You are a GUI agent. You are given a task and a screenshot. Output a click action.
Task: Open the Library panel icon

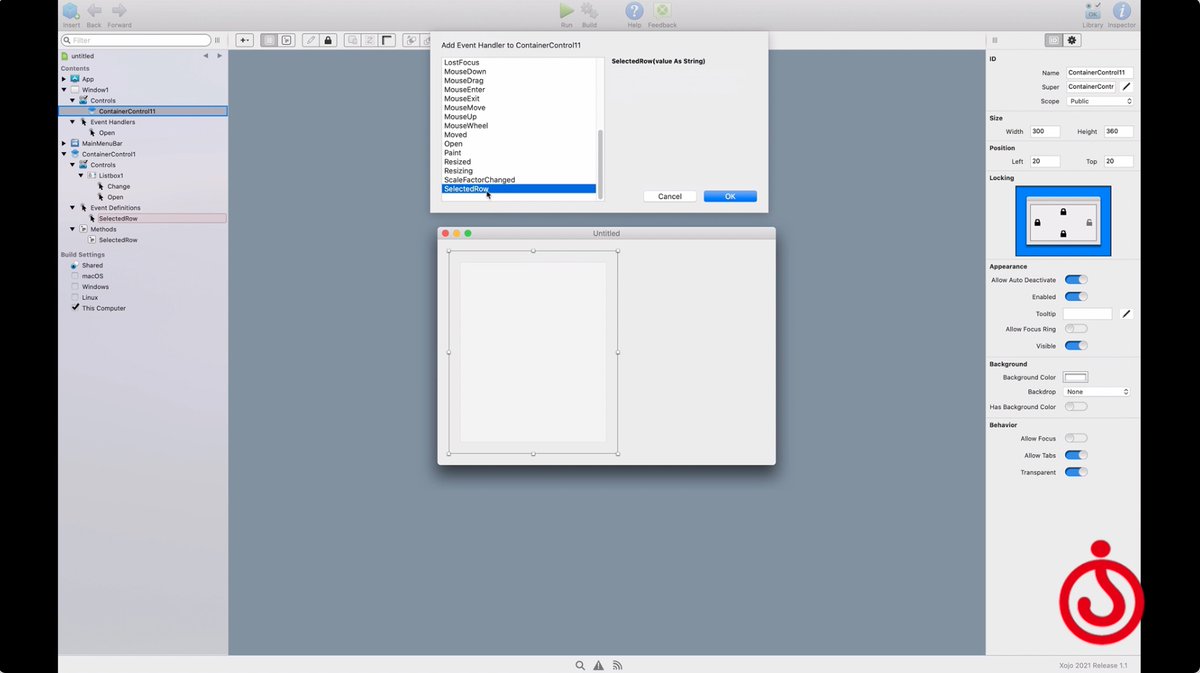(x=1093, y=11)
